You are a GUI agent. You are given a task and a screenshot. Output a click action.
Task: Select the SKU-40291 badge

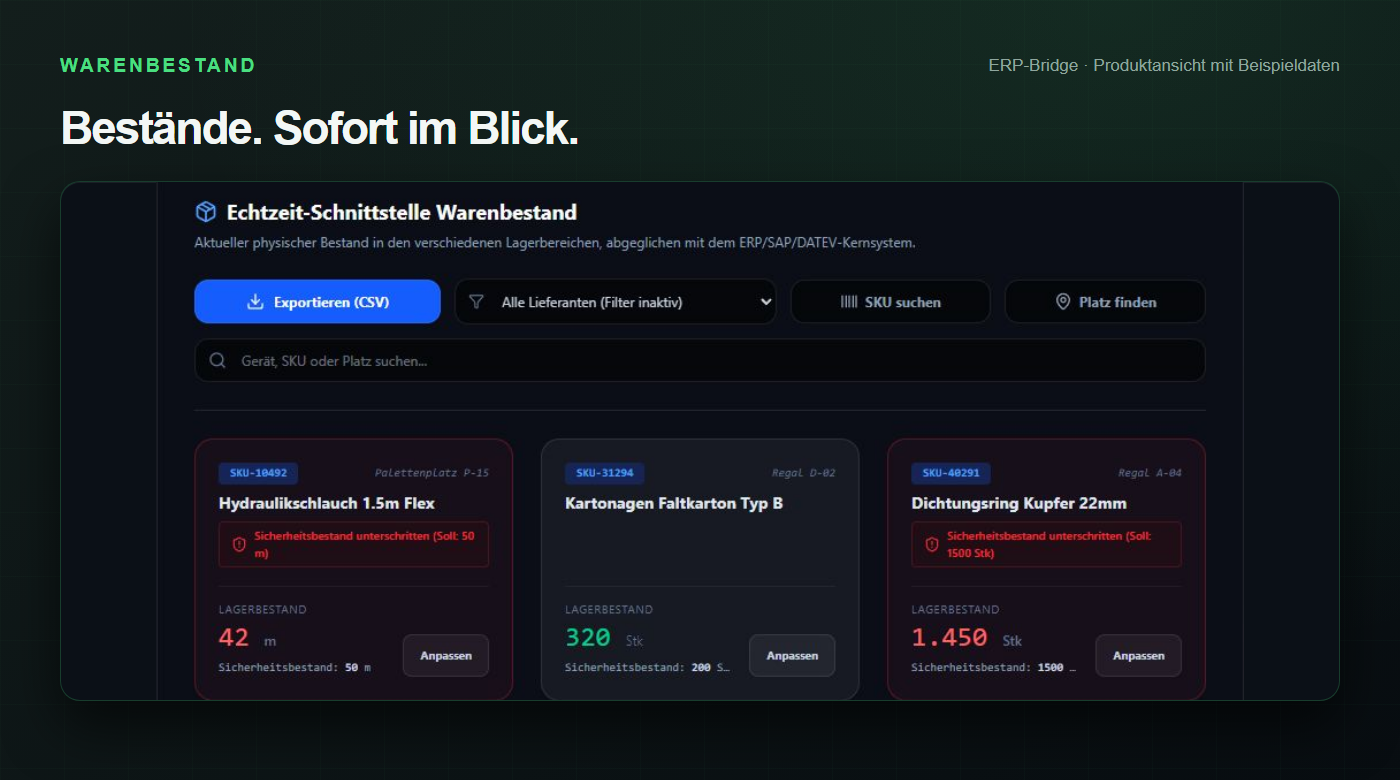[951, 473]
